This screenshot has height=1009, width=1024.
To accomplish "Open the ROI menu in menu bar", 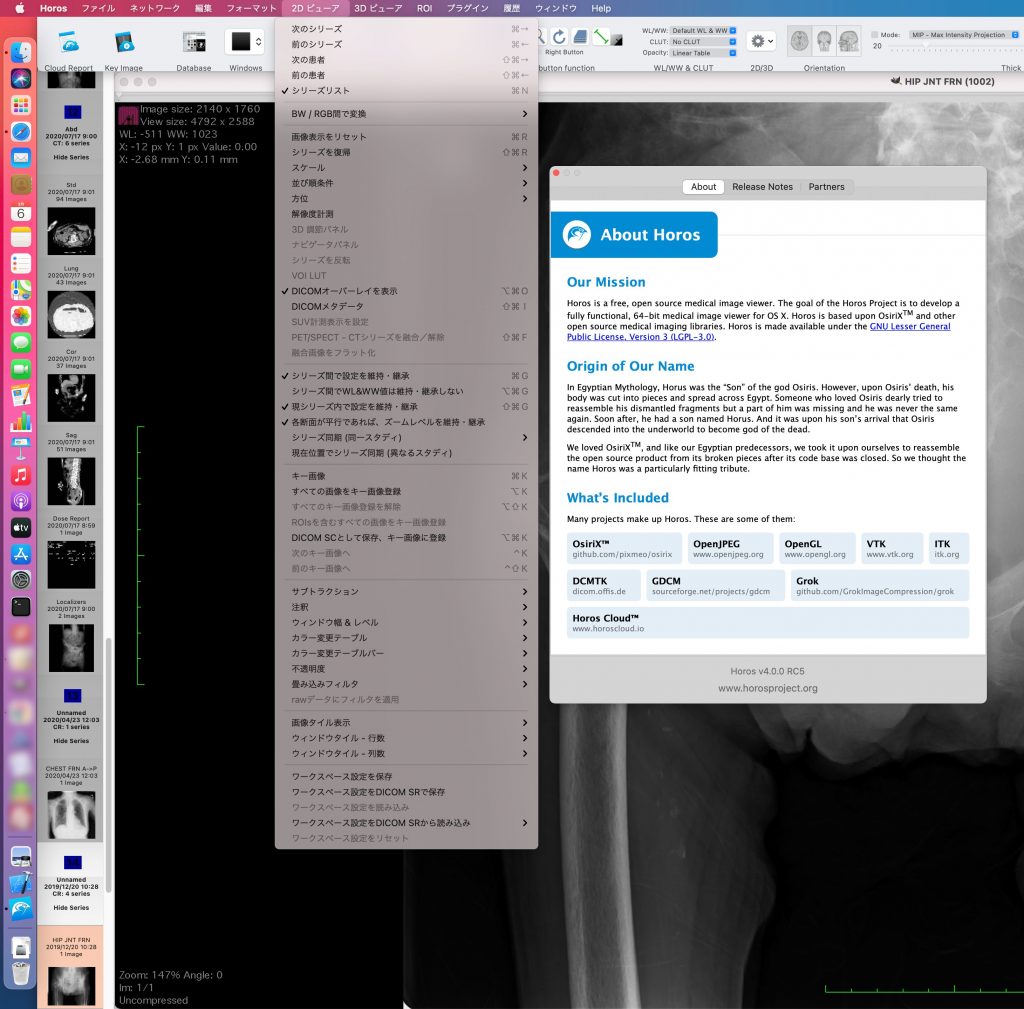I will pyautogui.click(x=424, y=8).
